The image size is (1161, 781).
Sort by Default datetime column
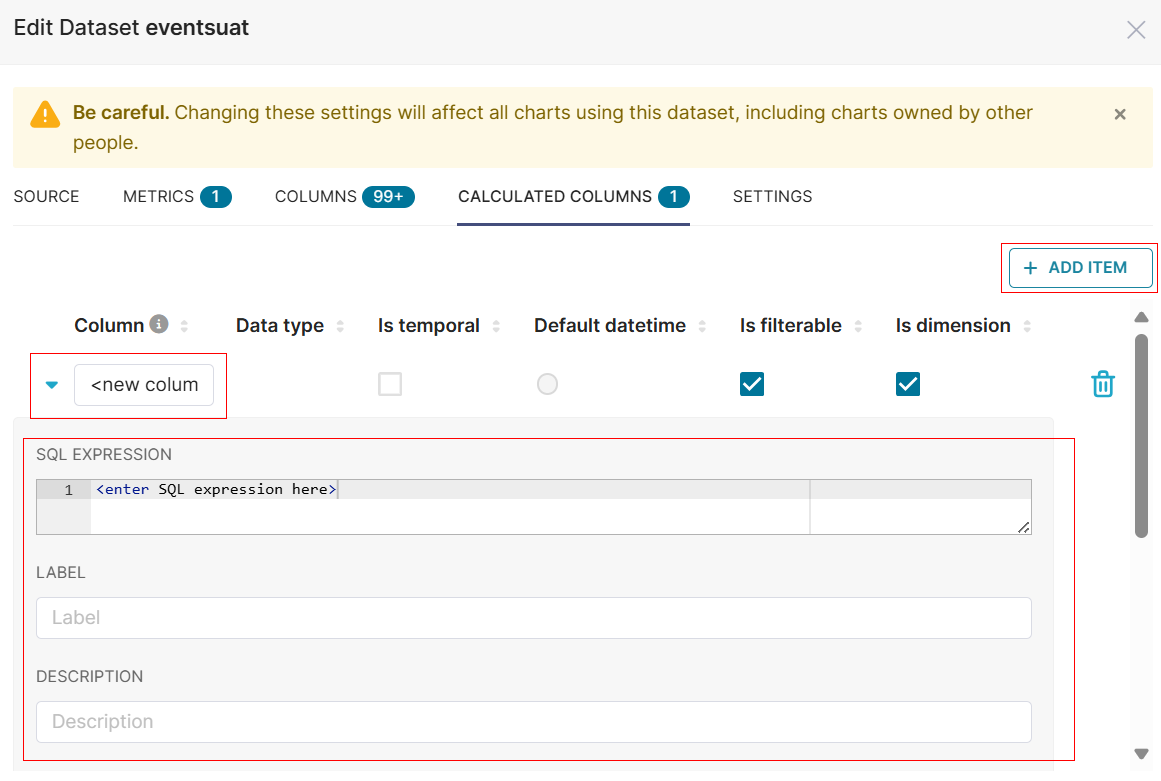(702, 326)
